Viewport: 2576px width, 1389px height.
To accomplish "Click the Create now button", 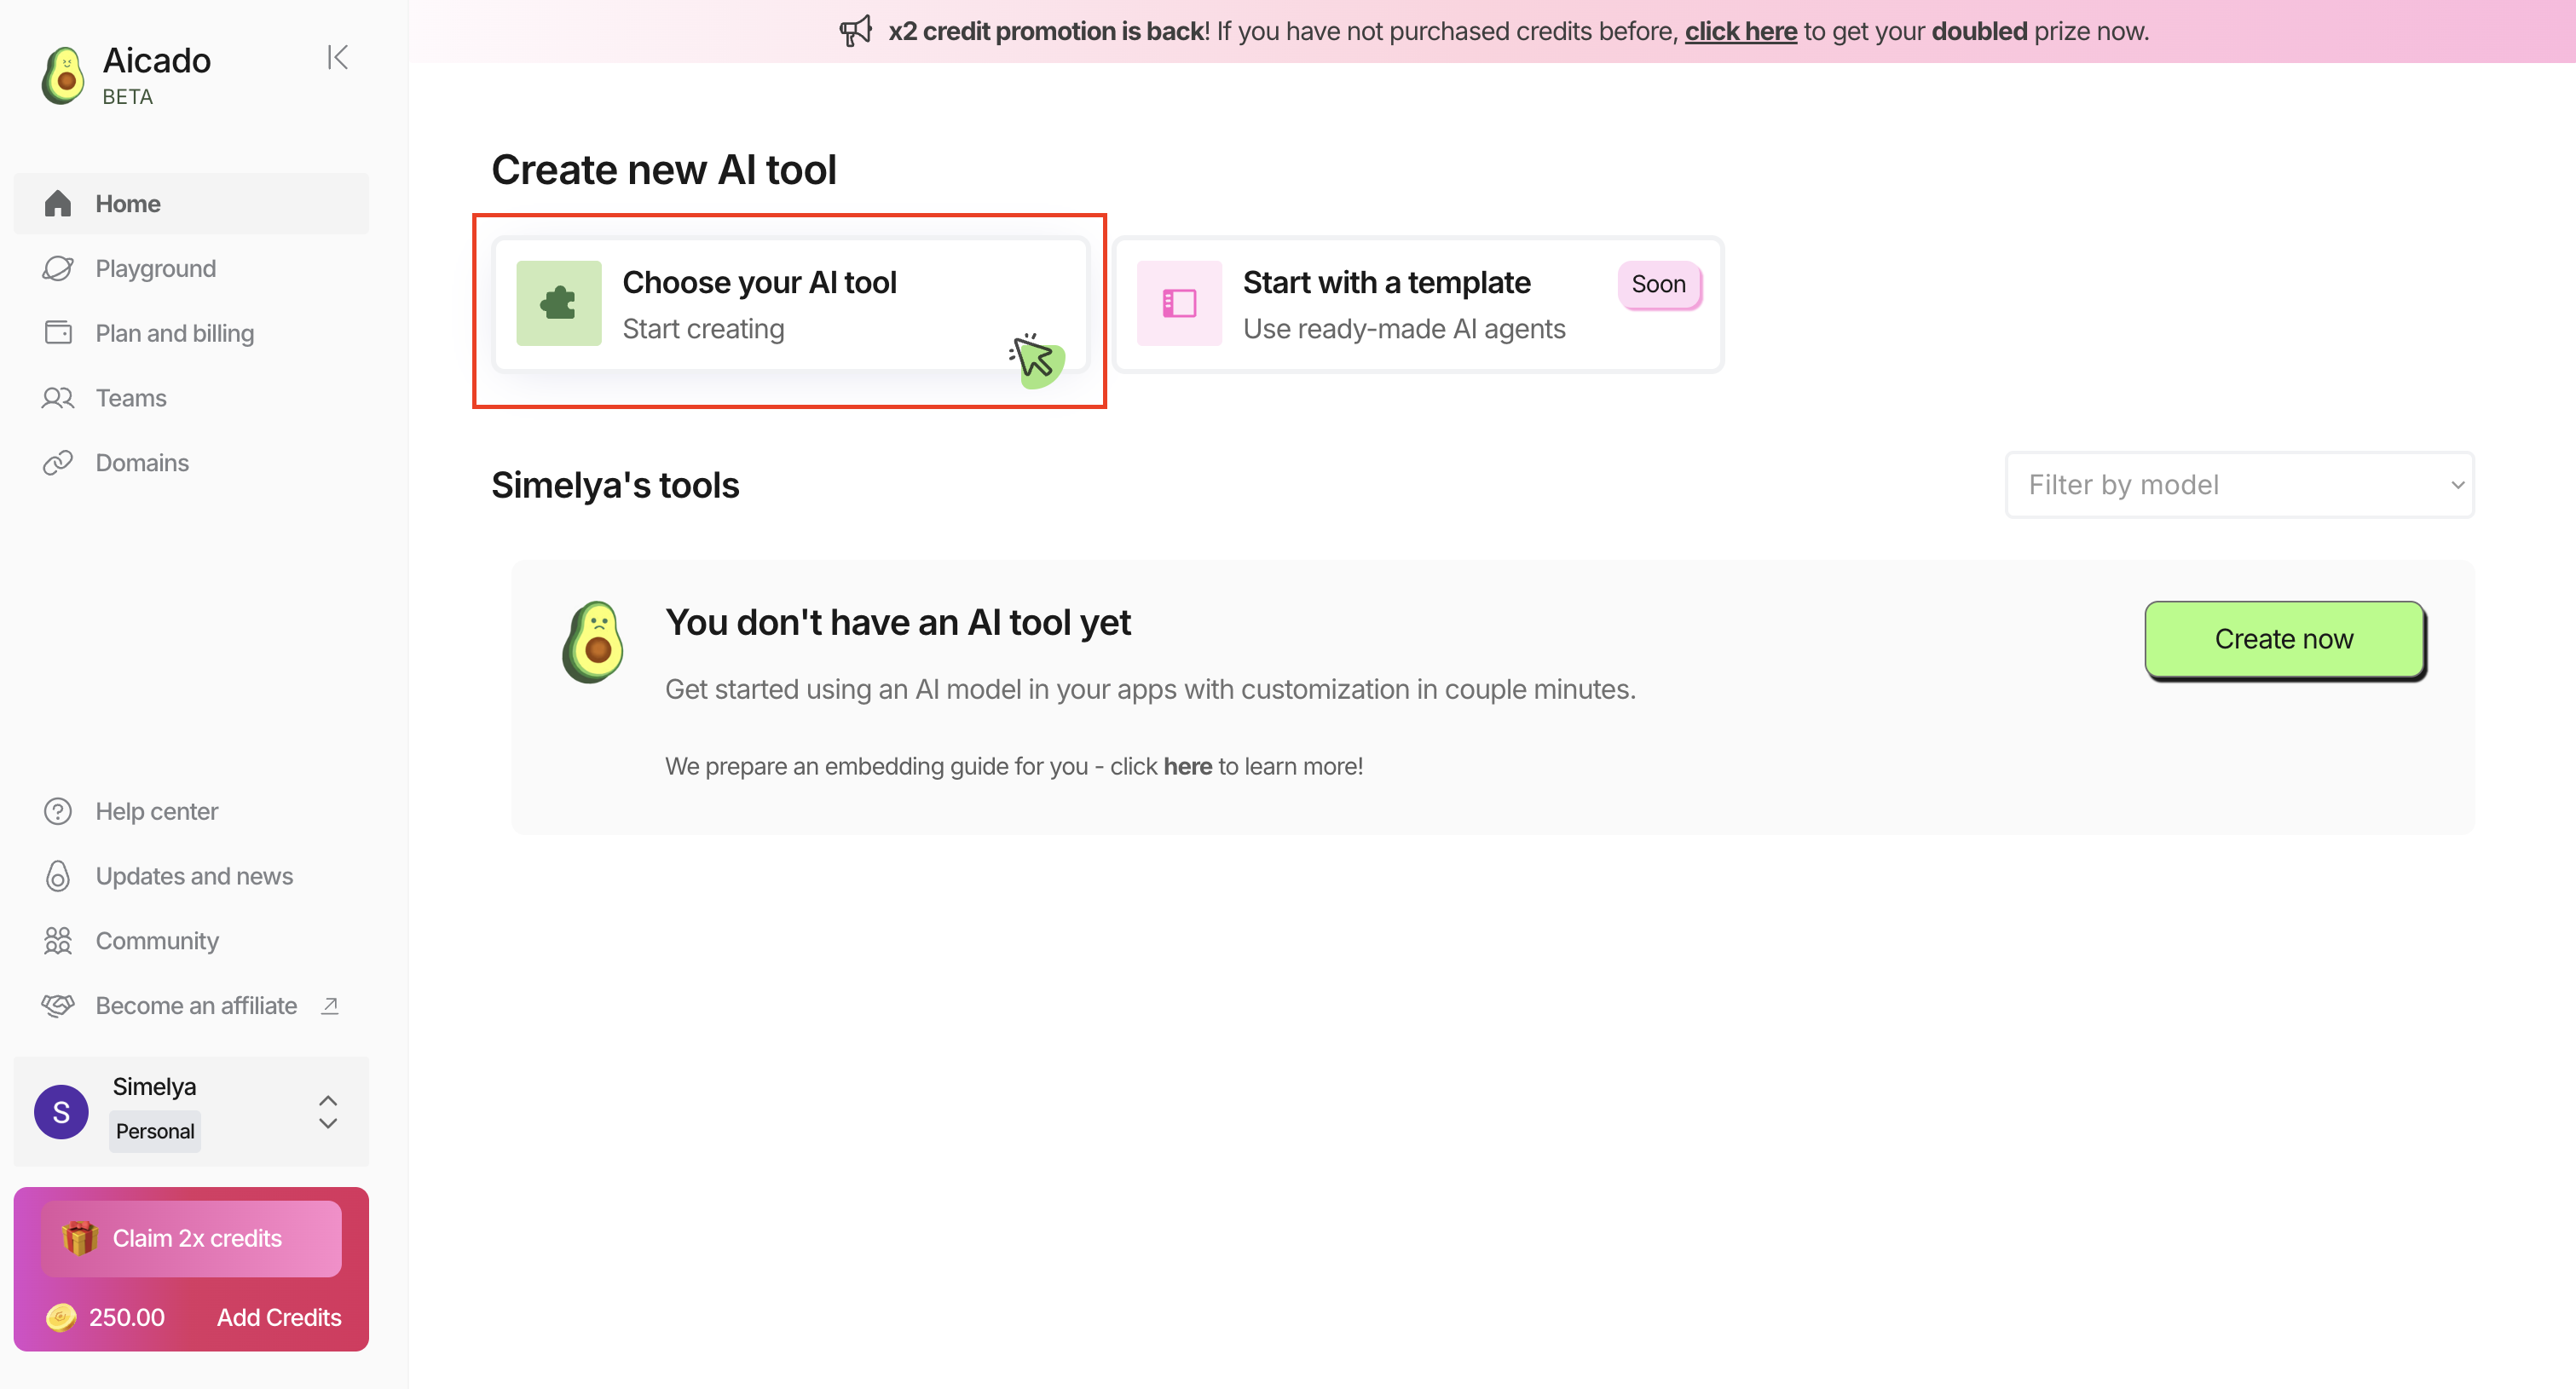I will (2285, 639).
